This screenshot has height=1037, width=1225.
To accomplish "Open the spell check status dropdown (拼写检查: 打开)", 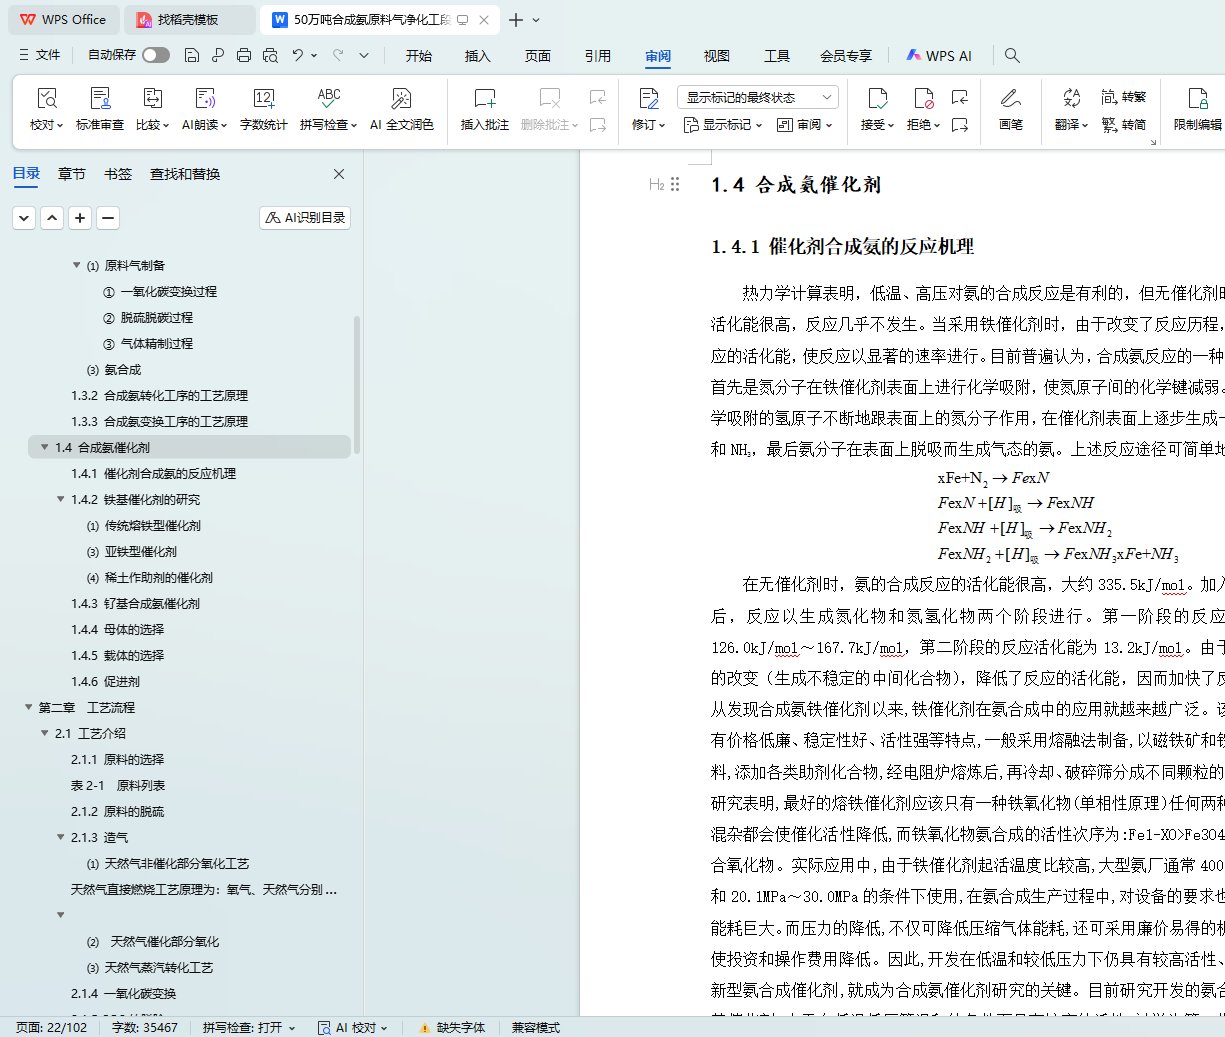I will pos(249,1027).
